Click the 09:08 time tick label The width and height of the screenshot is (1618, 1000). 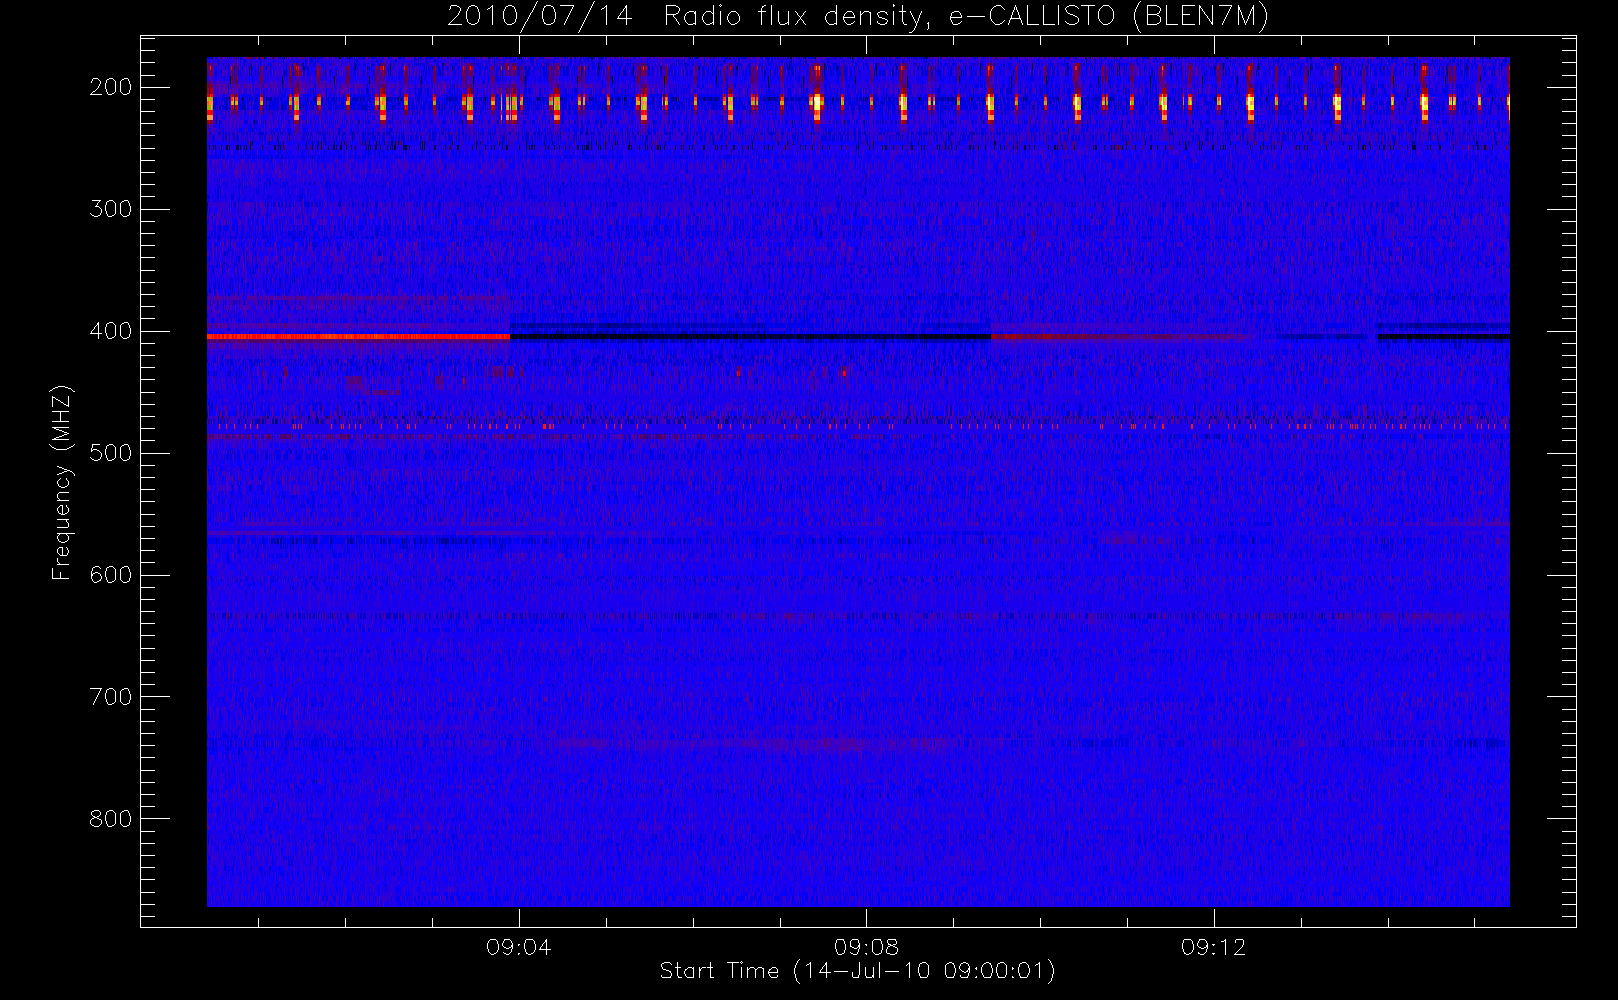pos(866,947)
